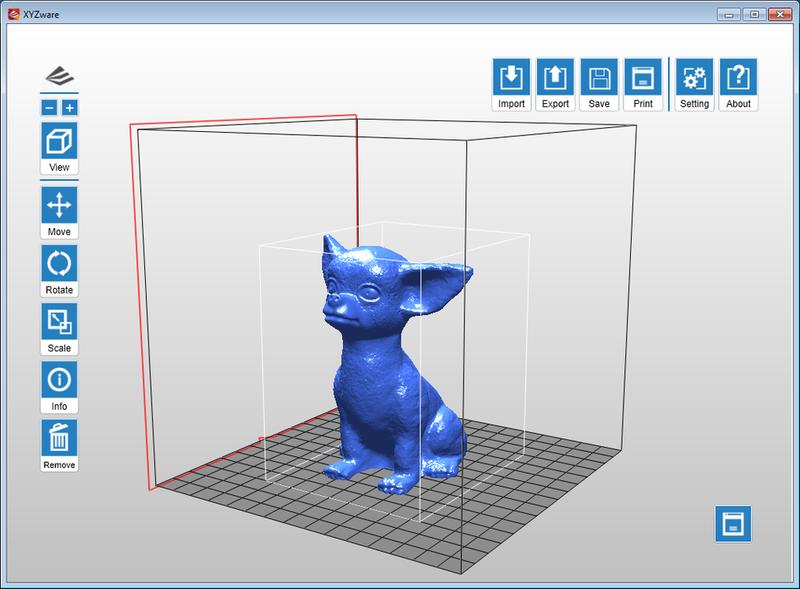800x589 pixels.
Task: Click the printer icon at bottom right
Action: click(x=733, y=524)
